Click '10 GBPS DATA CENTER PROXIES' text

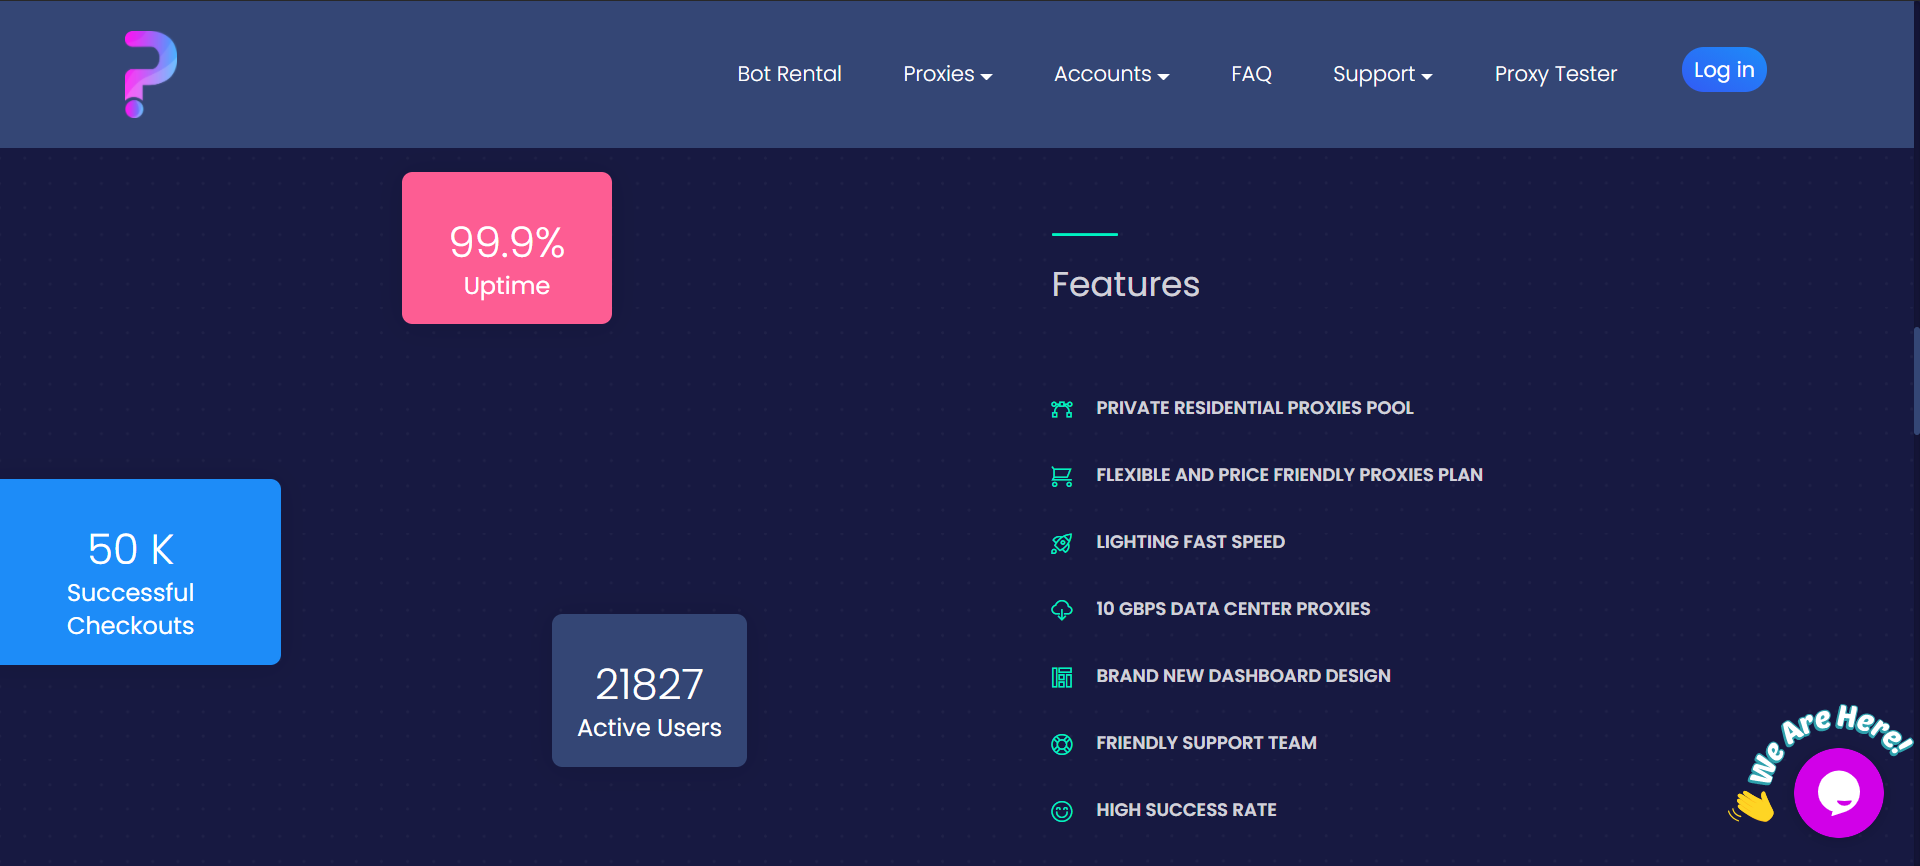click(1233, 609)
